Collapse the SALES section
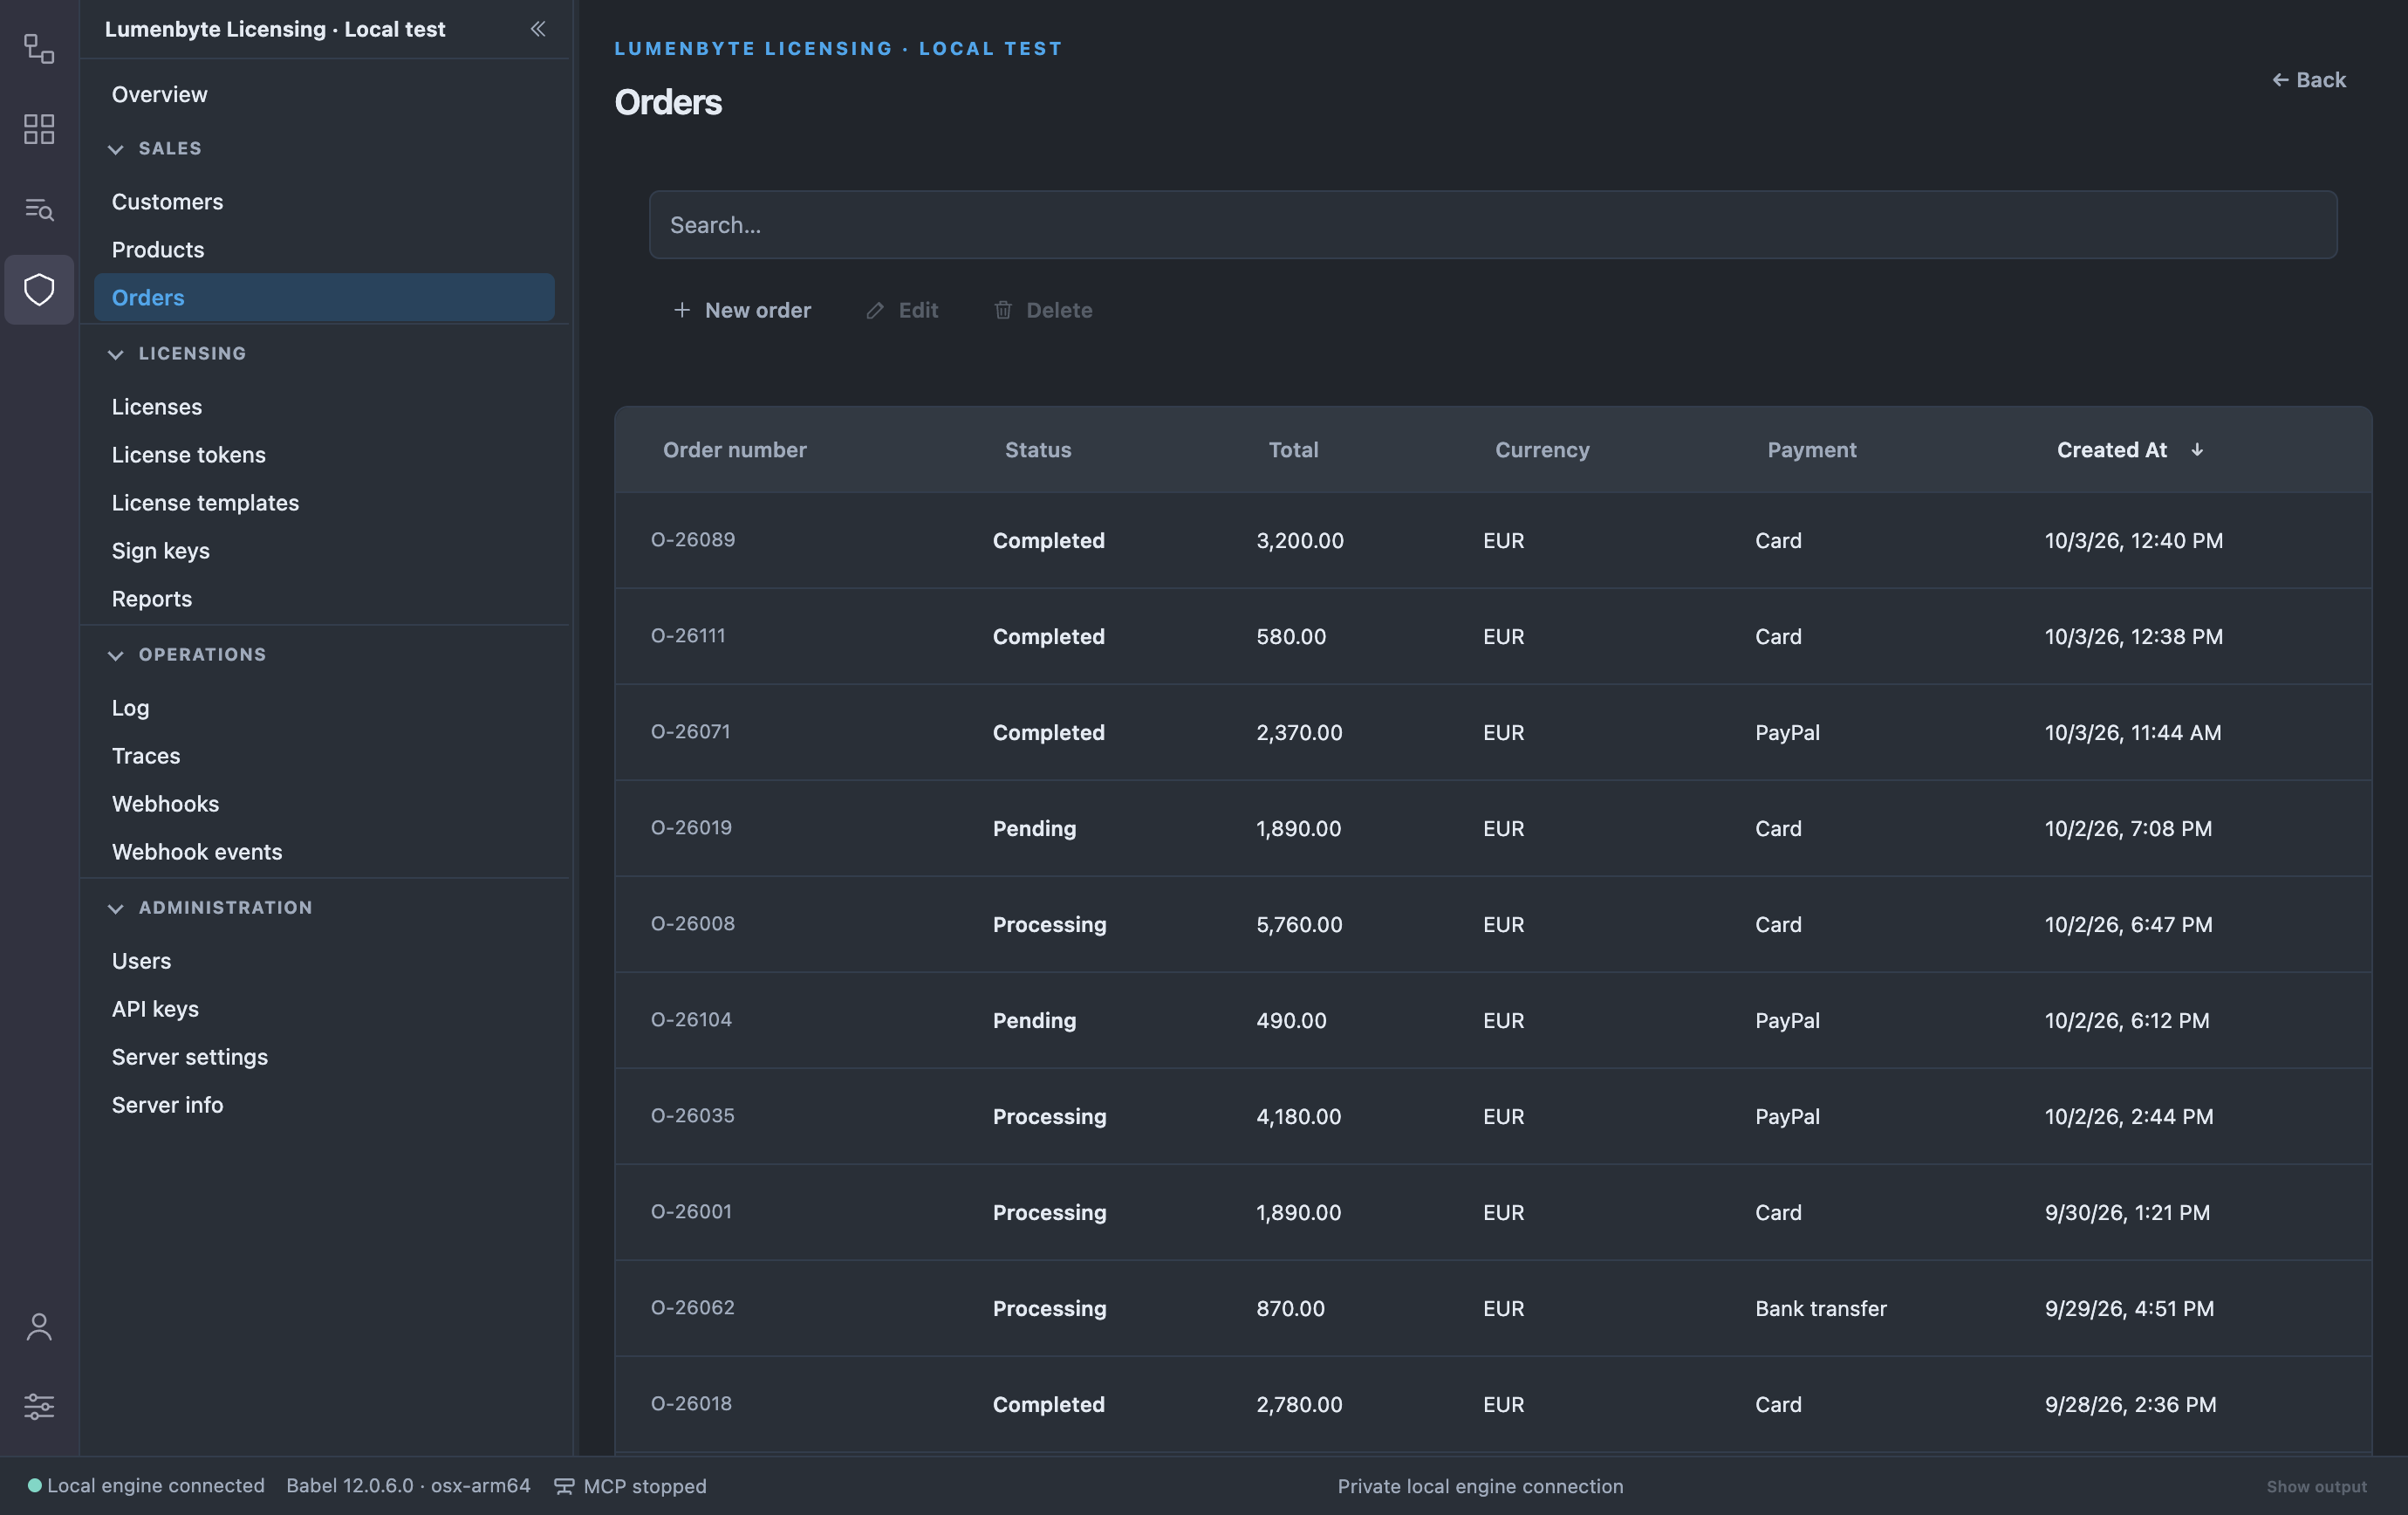The width and height of the screenshot is (2408, 1515). point(116,149)
